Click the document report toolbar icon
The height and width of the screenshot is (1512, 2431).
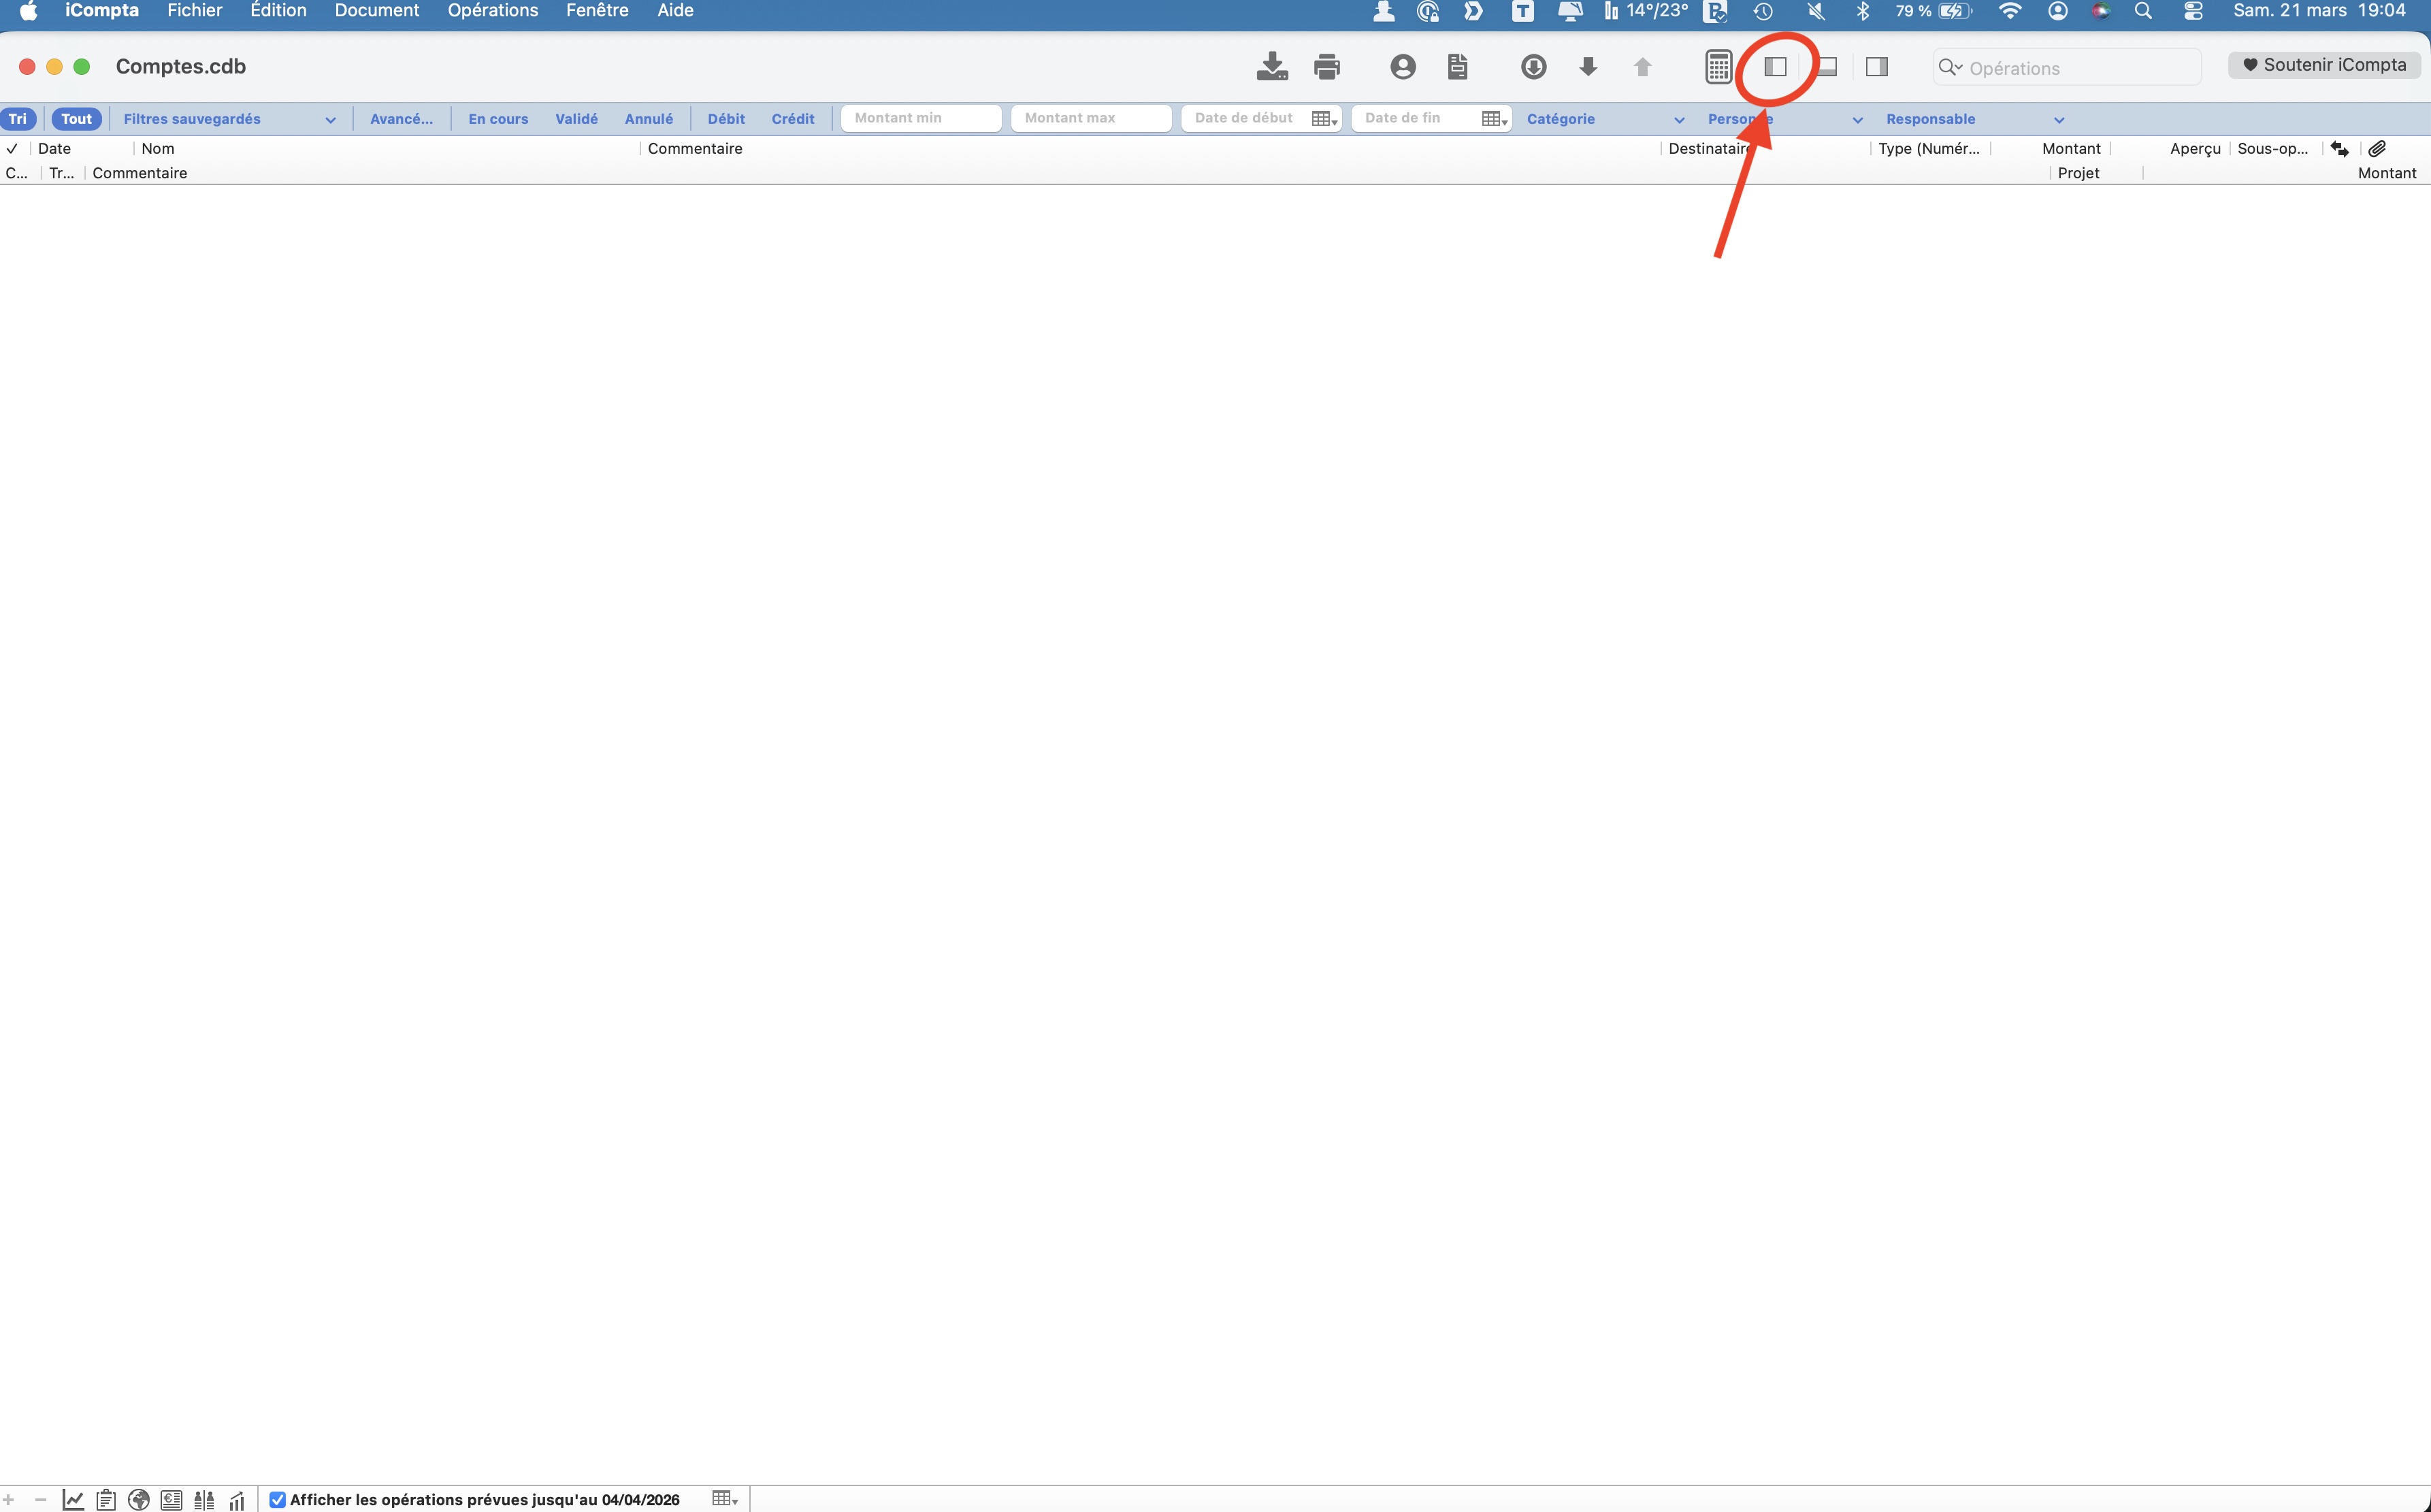click(x=1457, y=67)
